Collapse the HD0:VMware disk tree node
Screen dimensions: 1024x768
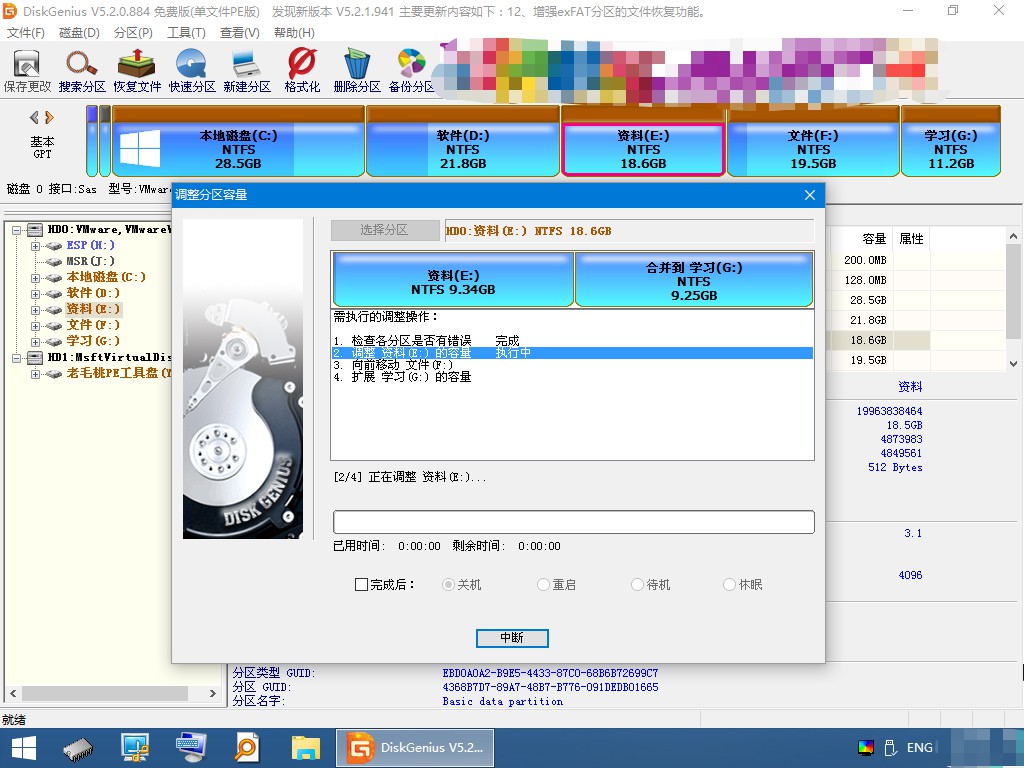(16, 230)
